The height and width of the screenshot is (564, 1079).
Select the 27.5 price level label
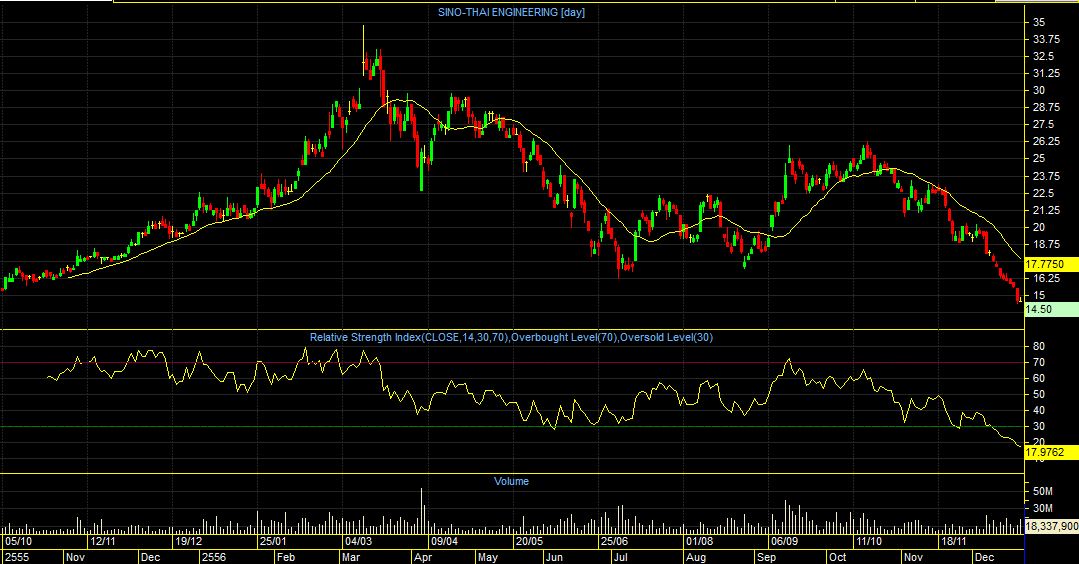pos(1043,124)
